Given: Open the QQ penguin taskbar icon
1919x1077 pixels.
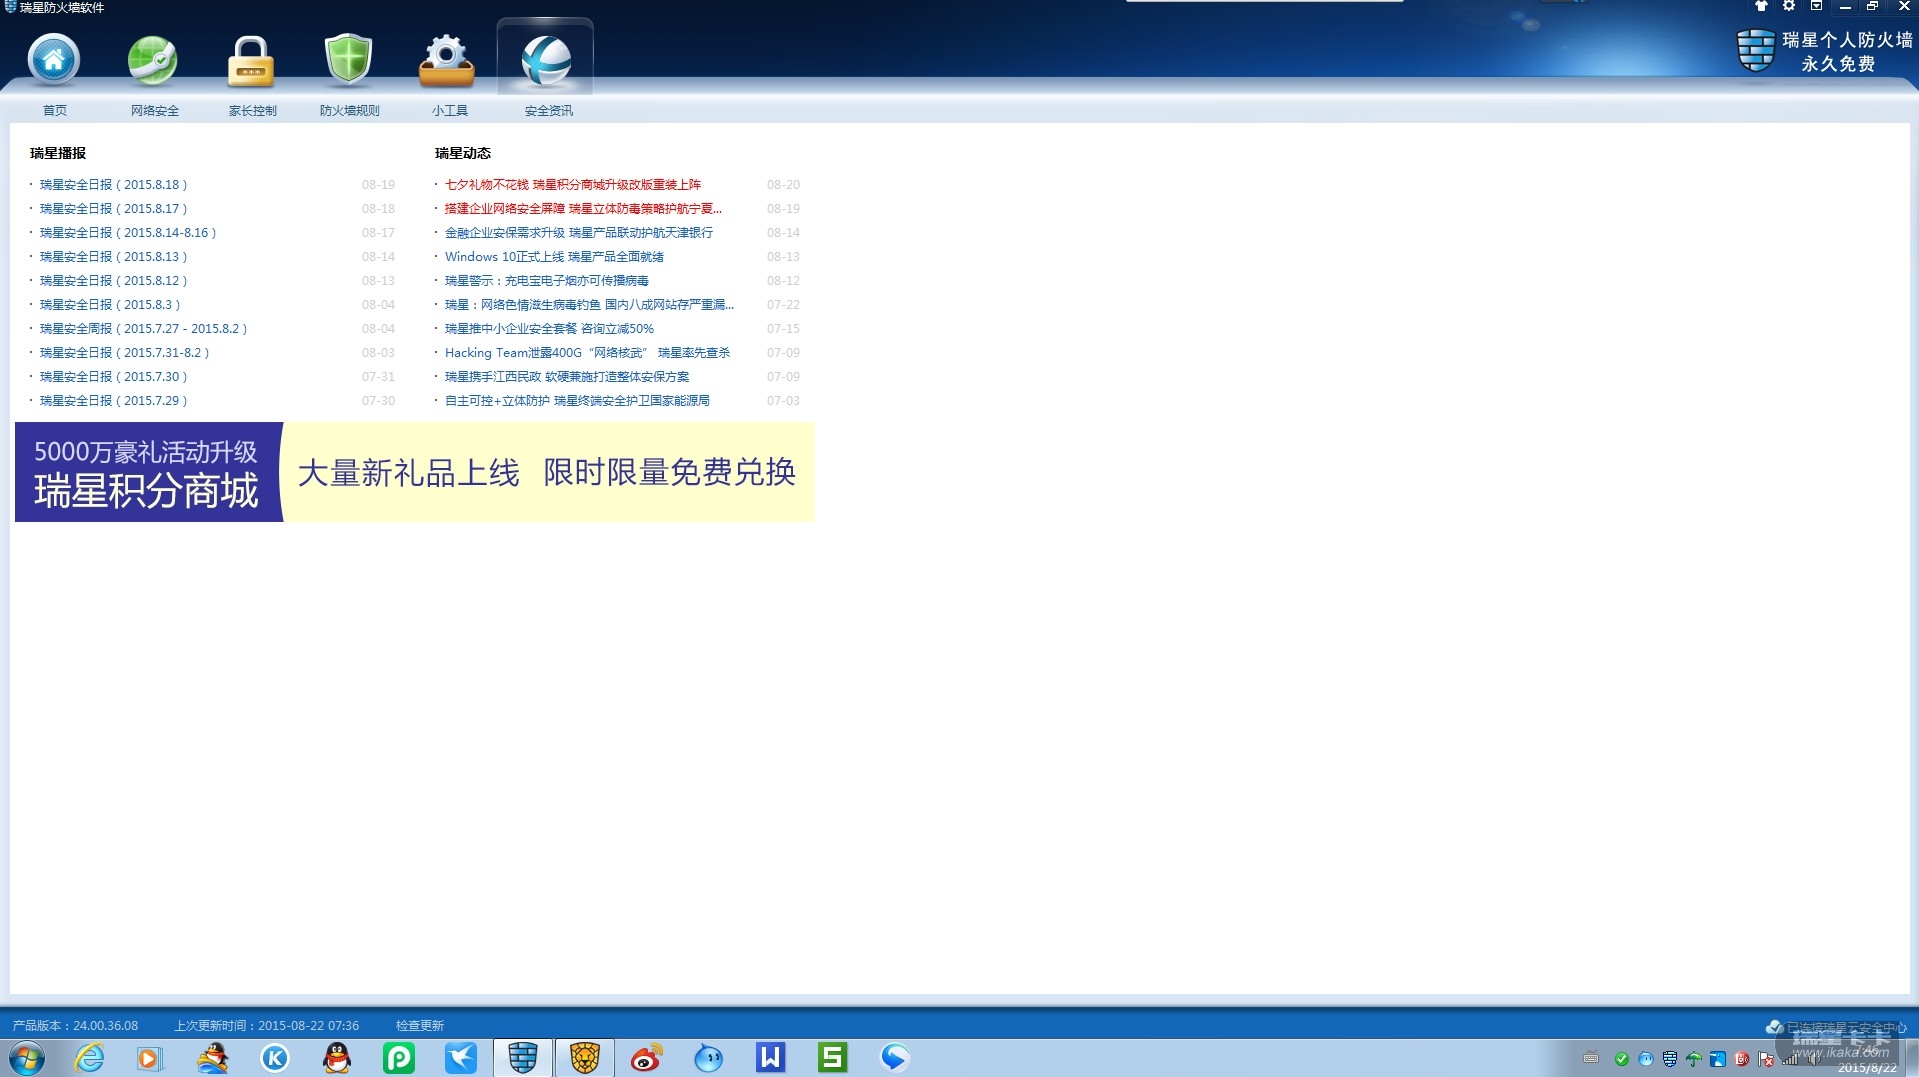Looking at the screenshot, I should (337, 1058).
